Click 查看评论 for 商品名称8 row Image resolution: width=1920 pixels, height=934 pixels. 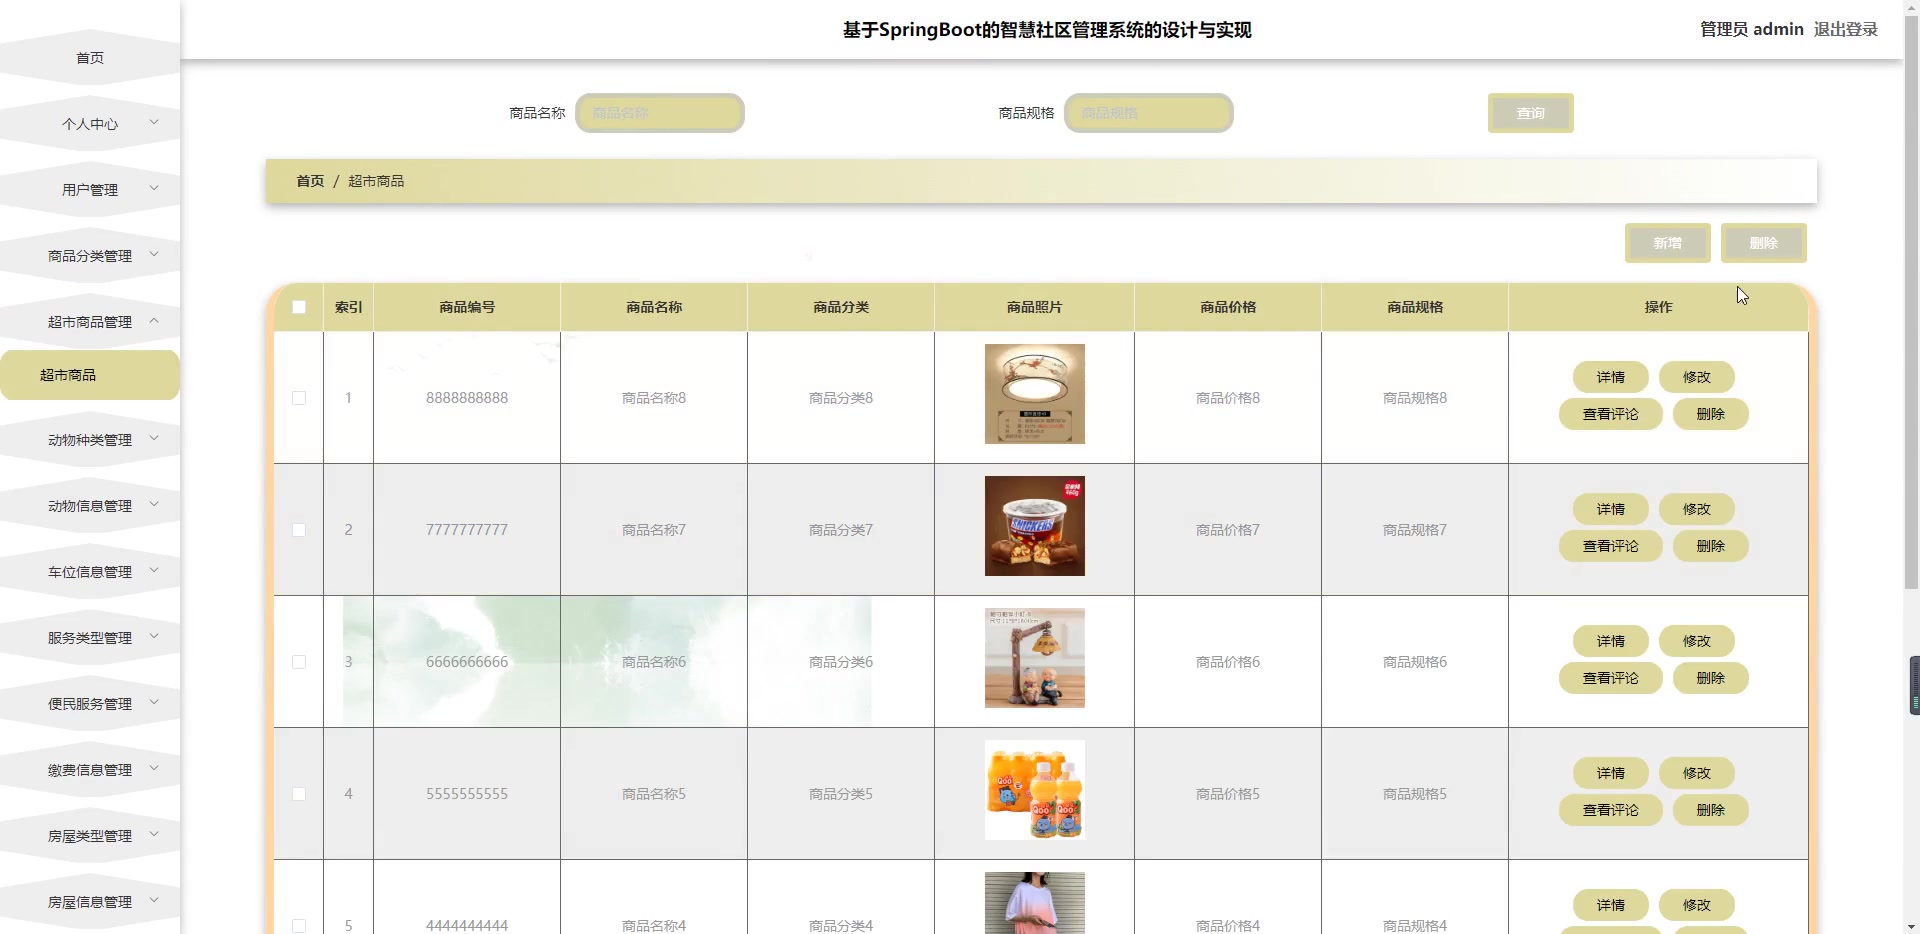pos(1611,414)
